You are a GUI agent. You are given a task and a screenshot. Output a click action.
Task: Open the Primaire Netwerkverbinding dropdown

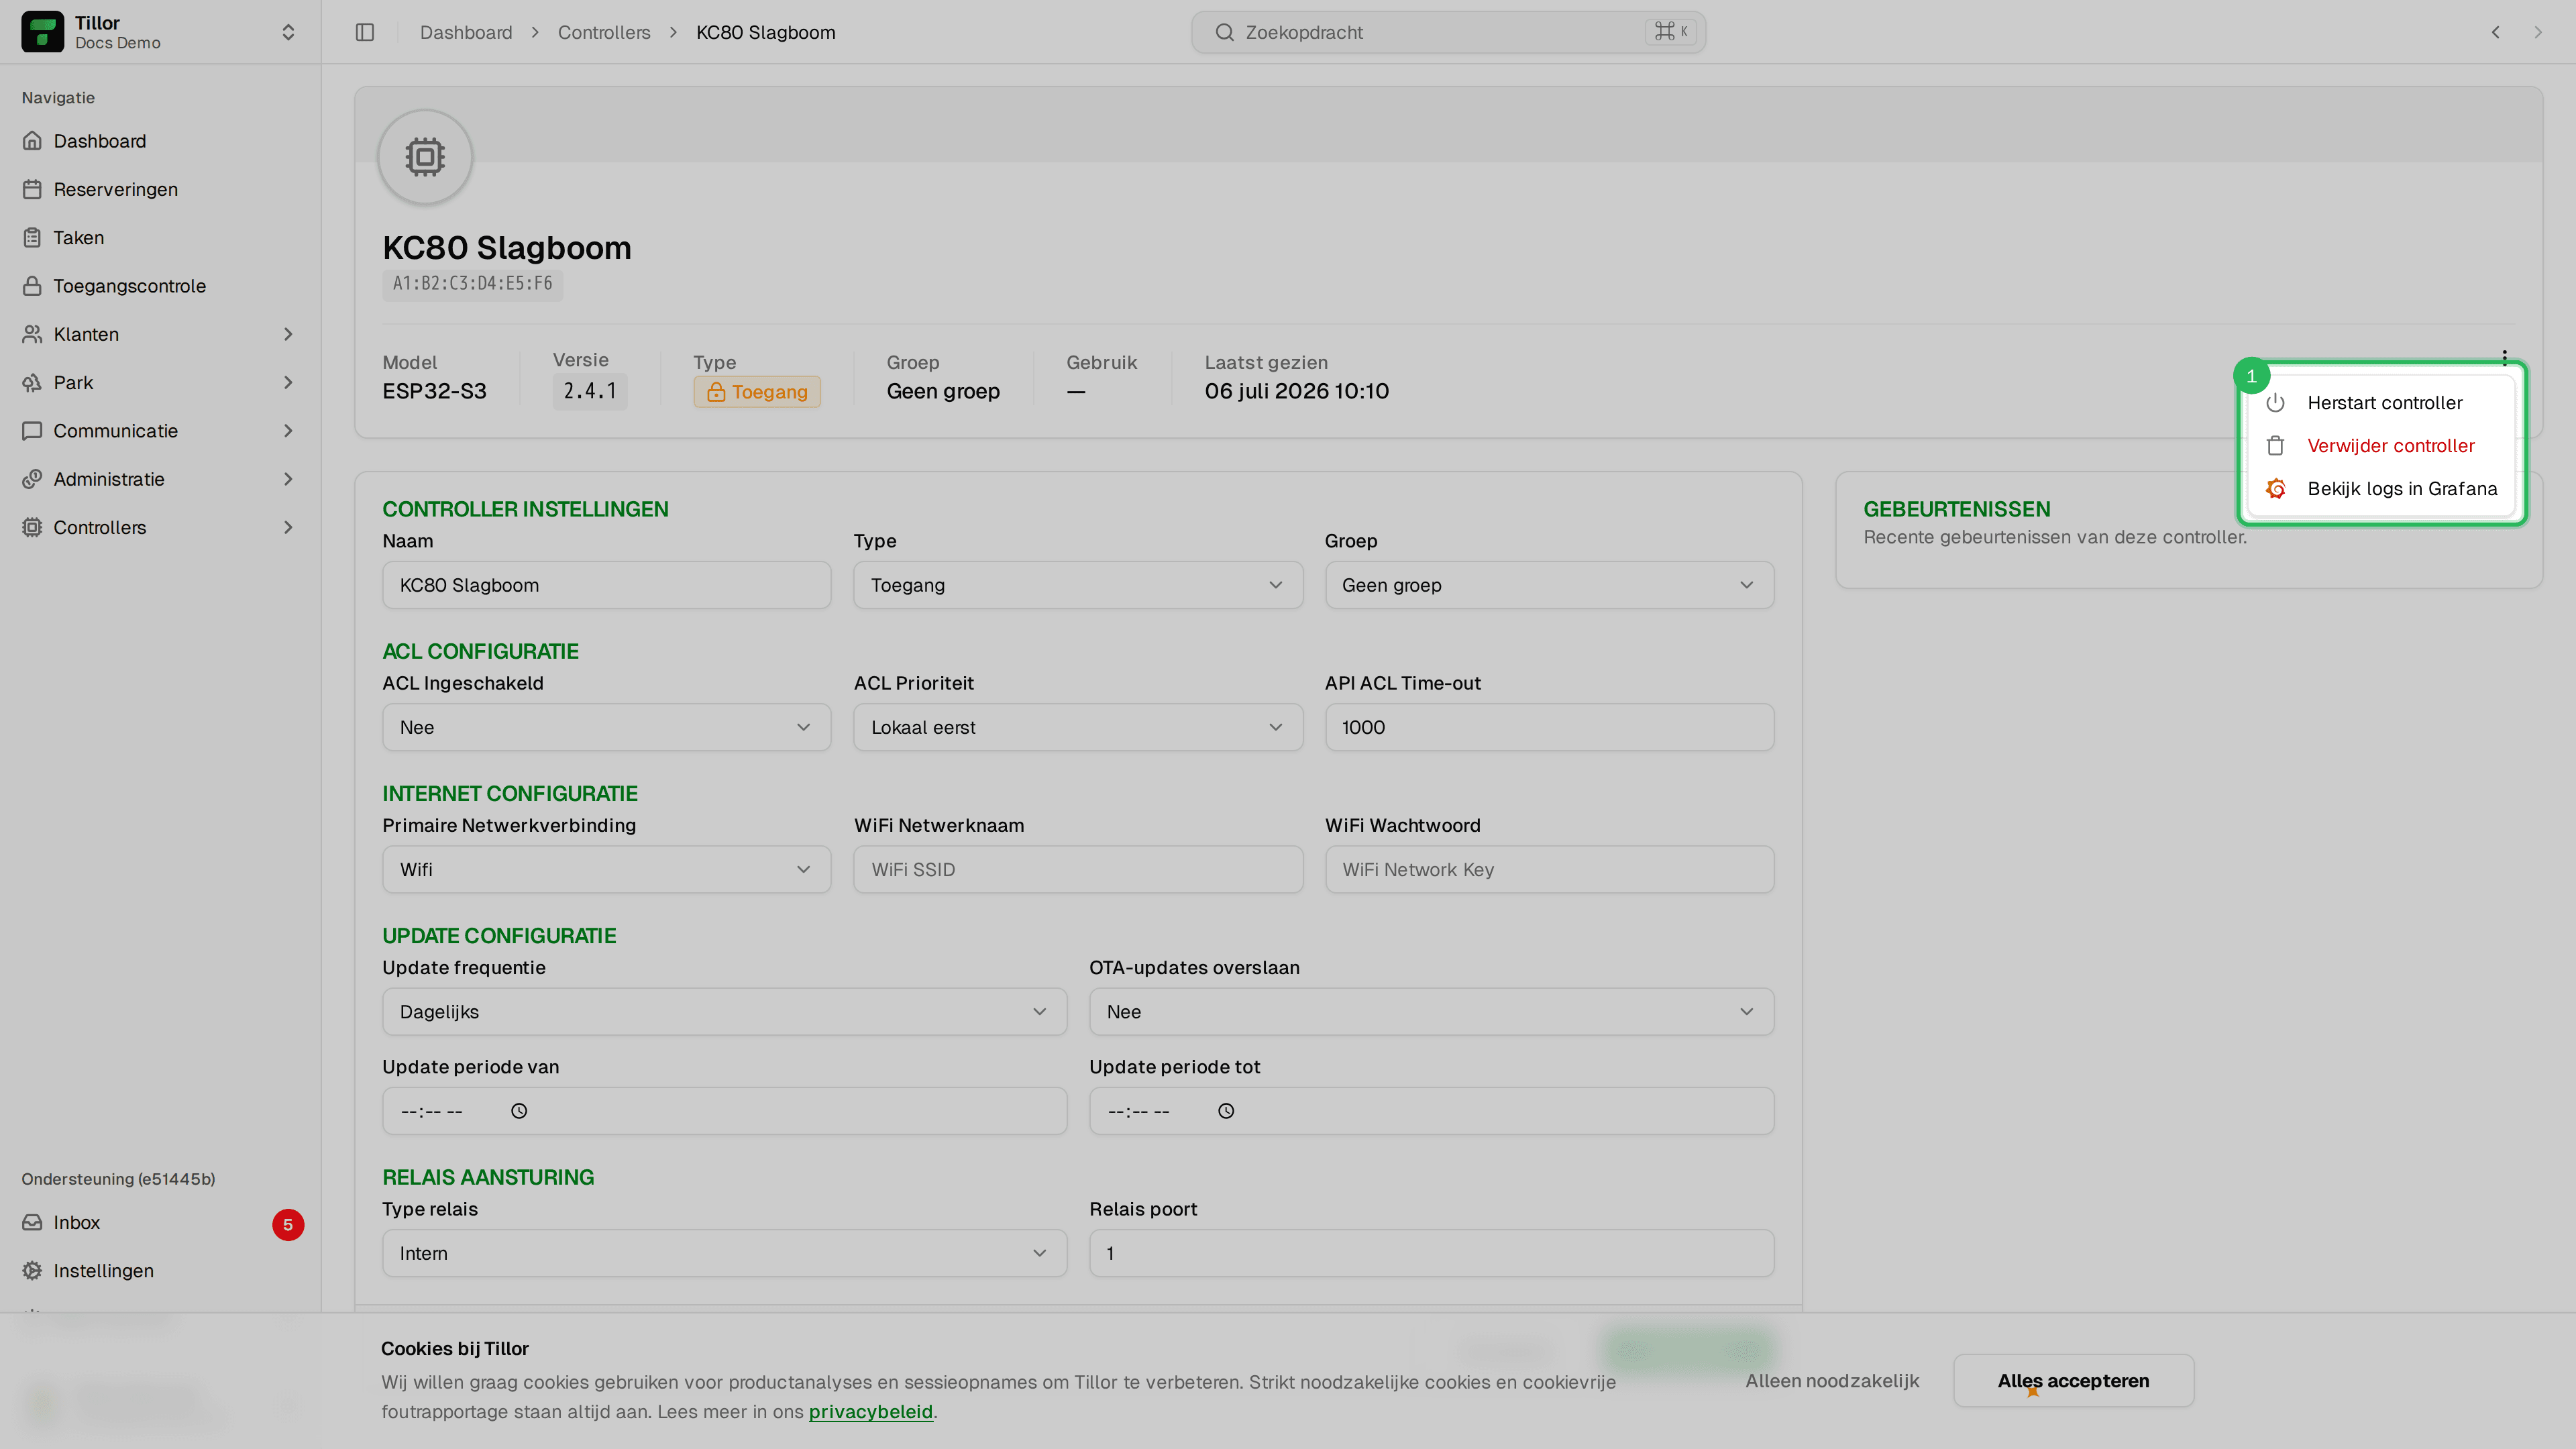coord(606,870)
